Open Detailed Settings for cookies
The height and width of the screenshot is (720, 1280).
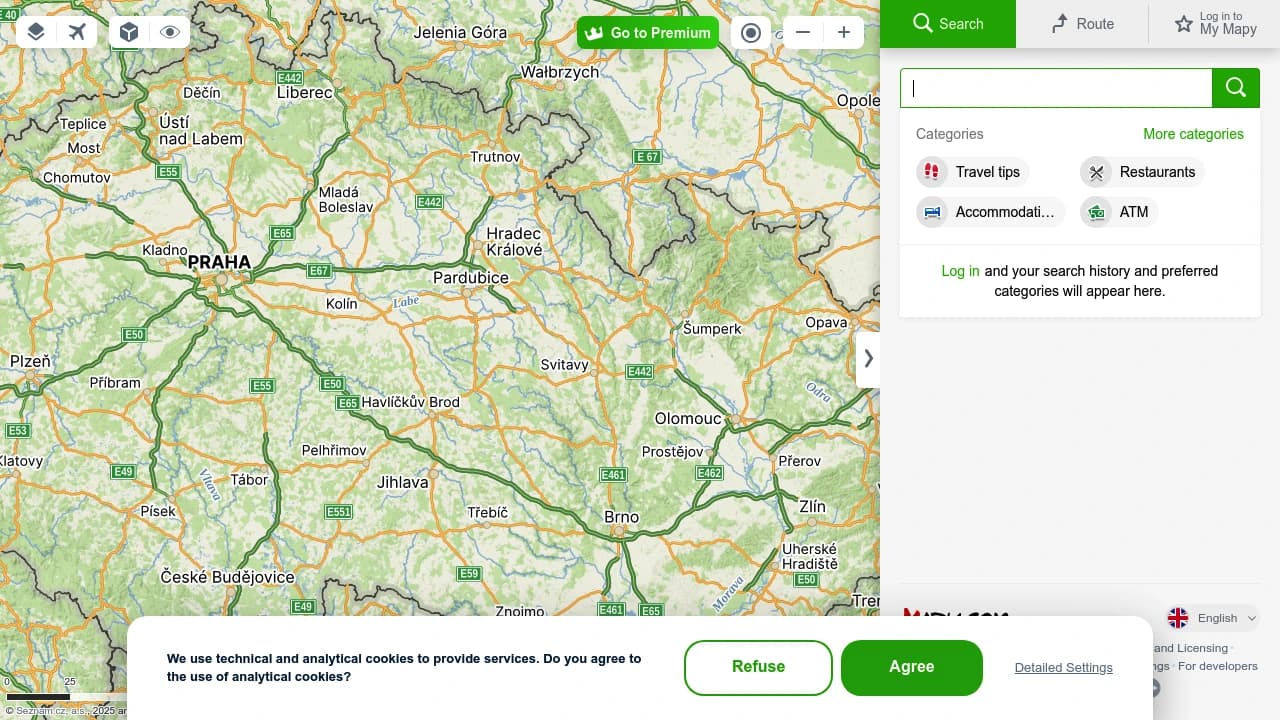click(1063, 668)
